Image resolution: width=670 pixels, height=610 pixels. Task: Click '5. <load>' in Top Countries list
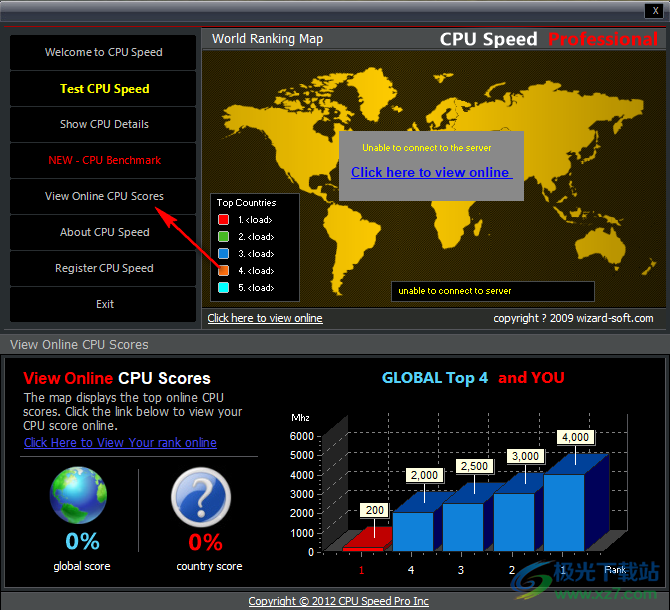coord(256,287)
